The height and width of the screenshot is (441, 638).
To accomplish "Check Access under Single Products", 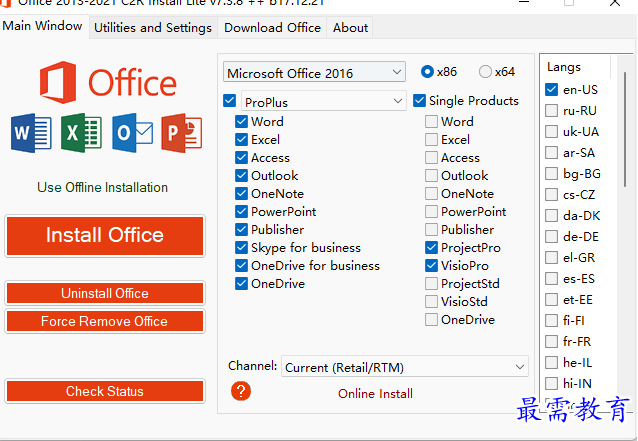I will [x=431, y=157].
